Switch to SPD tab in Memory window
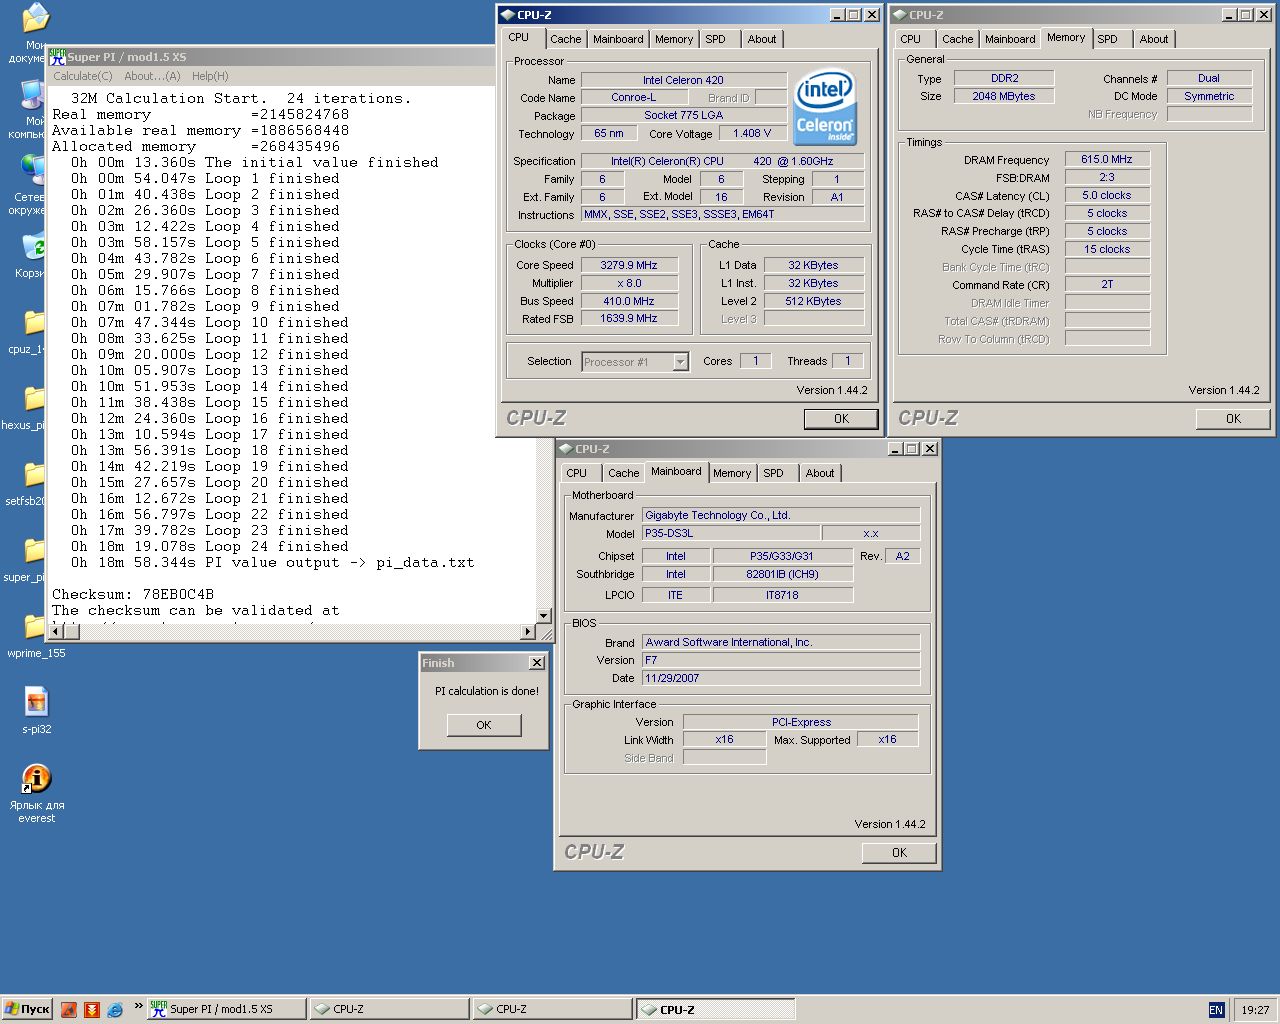This screenshot has height=1024, width=1280. point(1107,39)
